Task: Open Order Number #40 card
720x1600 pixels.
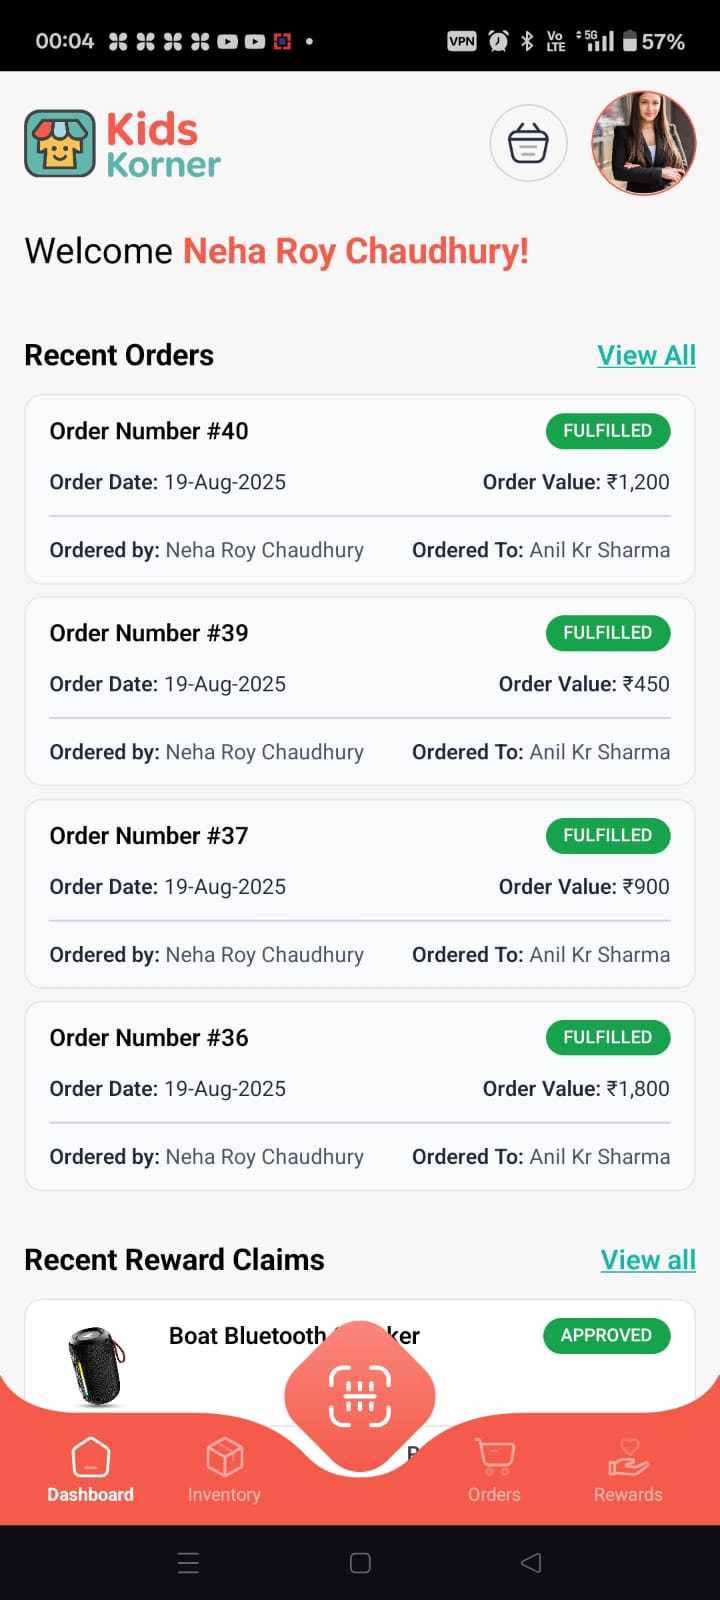Action: click(360, 489)
